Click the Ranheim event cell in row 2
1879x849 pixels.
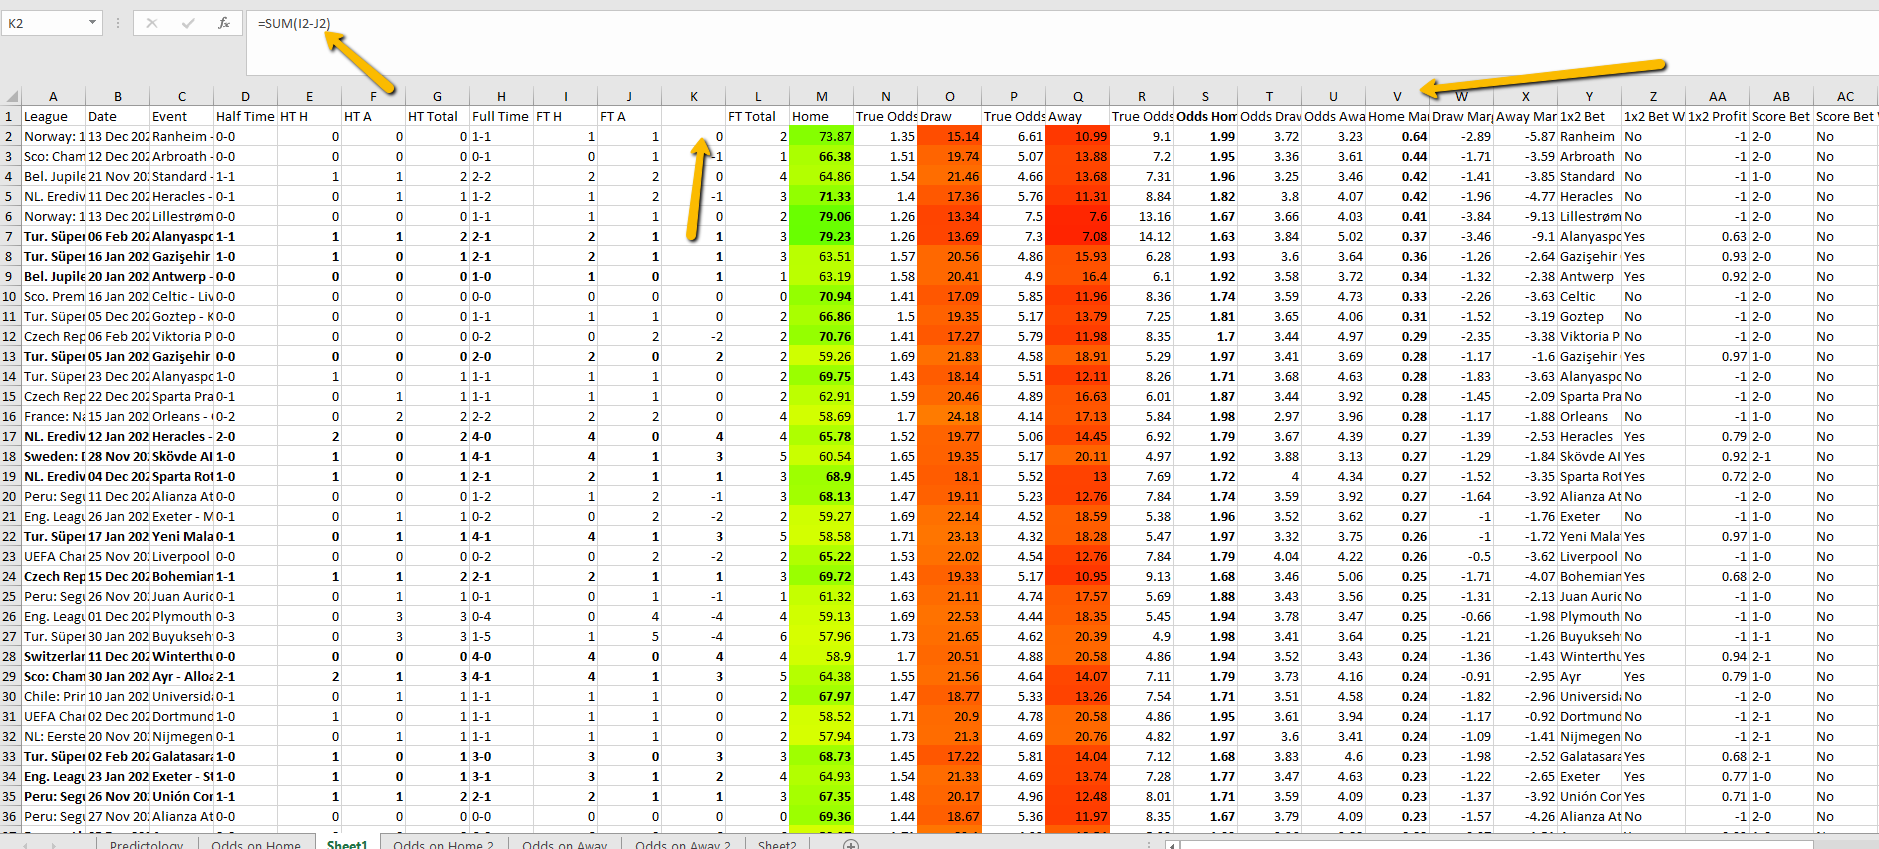coord(182,136)
